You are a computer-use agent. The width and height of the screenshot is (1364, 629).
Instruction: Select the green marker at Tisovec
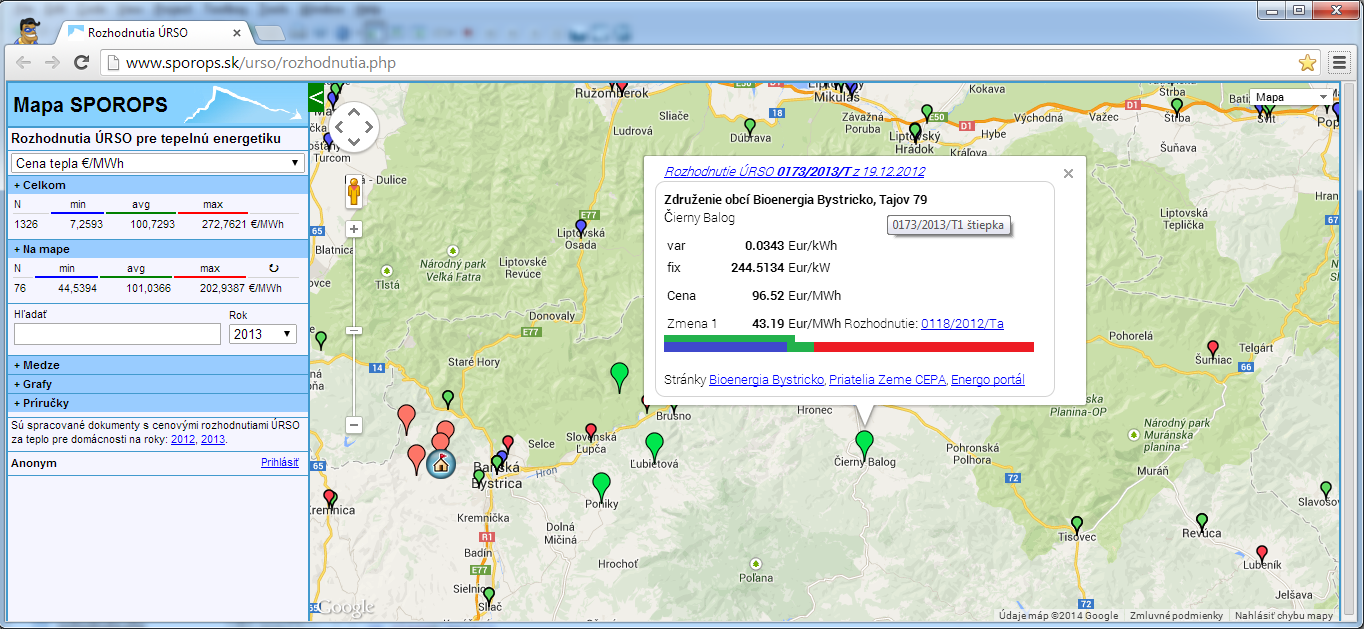click(x=1077, y=524)
